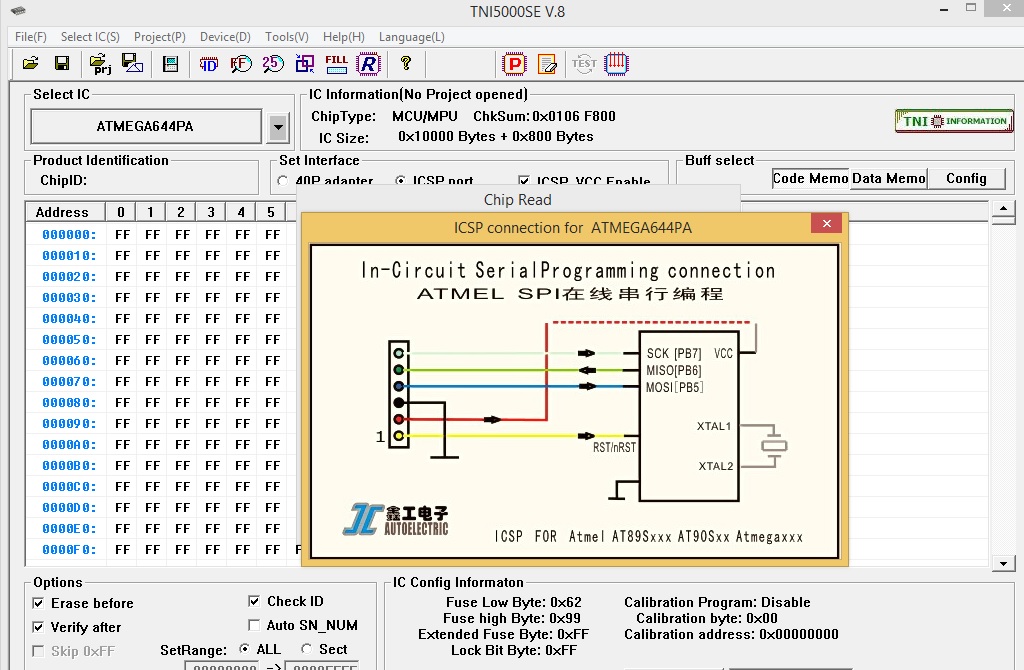Screen dimensions: 1024x670
Task: Click the ATMEGA644PA chip selection box
Action: coord(146,127)
